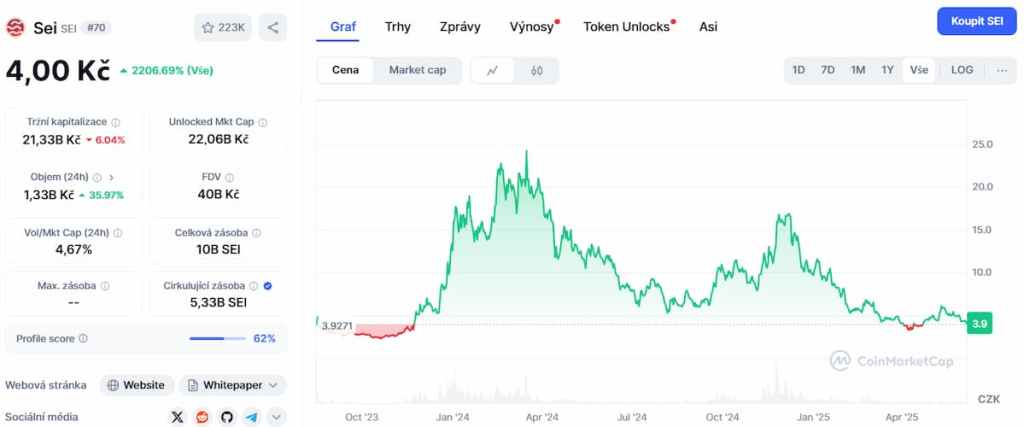
Task: Expand more social media links chevron
Action: pyautogui.click(x=276, y=416)
